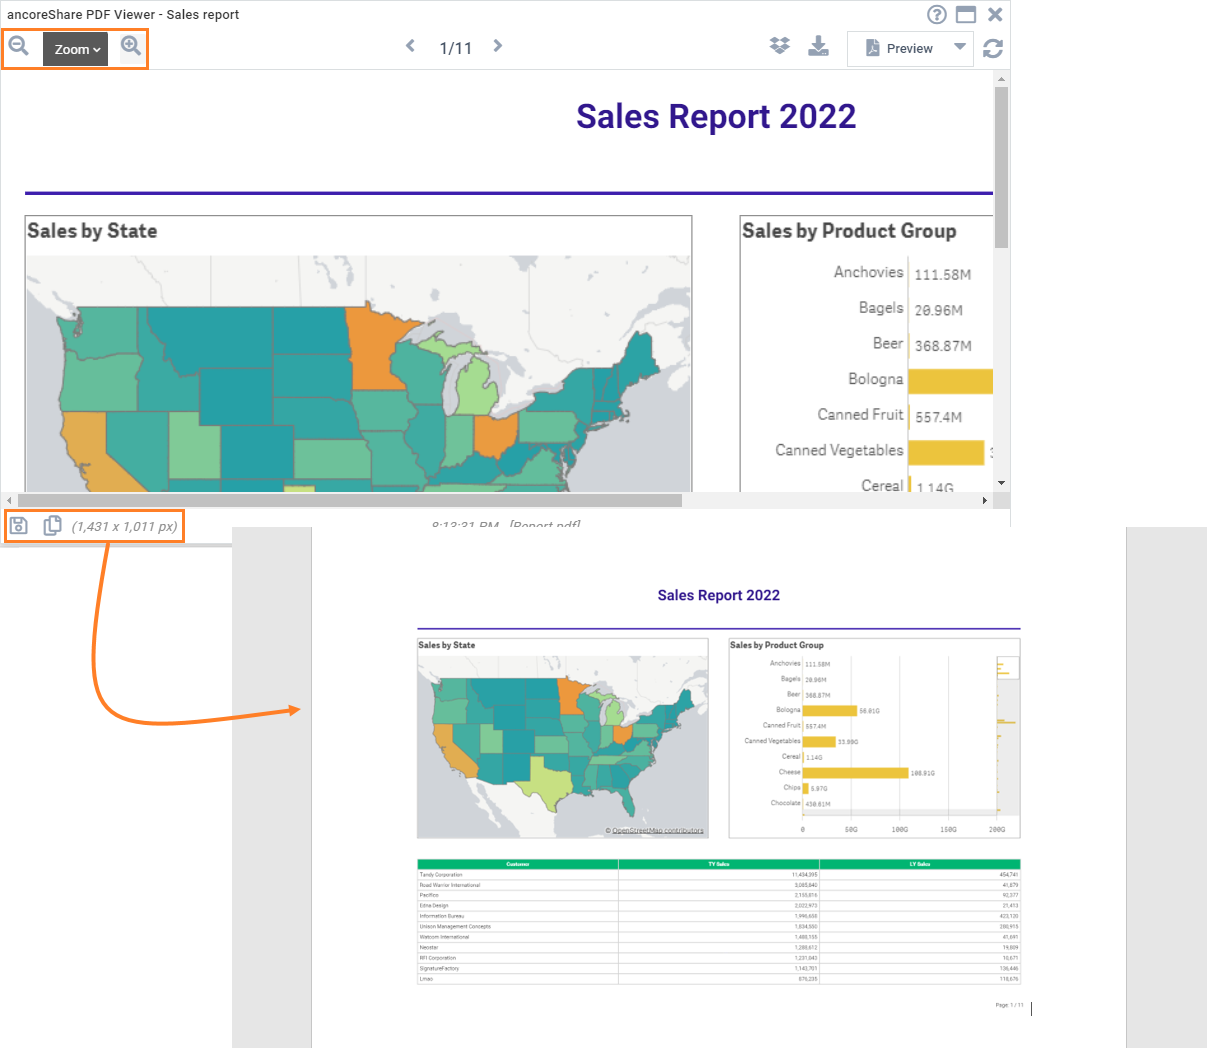
Task: Click the Bologna bar in viewer chart
Action: [950, 381]
